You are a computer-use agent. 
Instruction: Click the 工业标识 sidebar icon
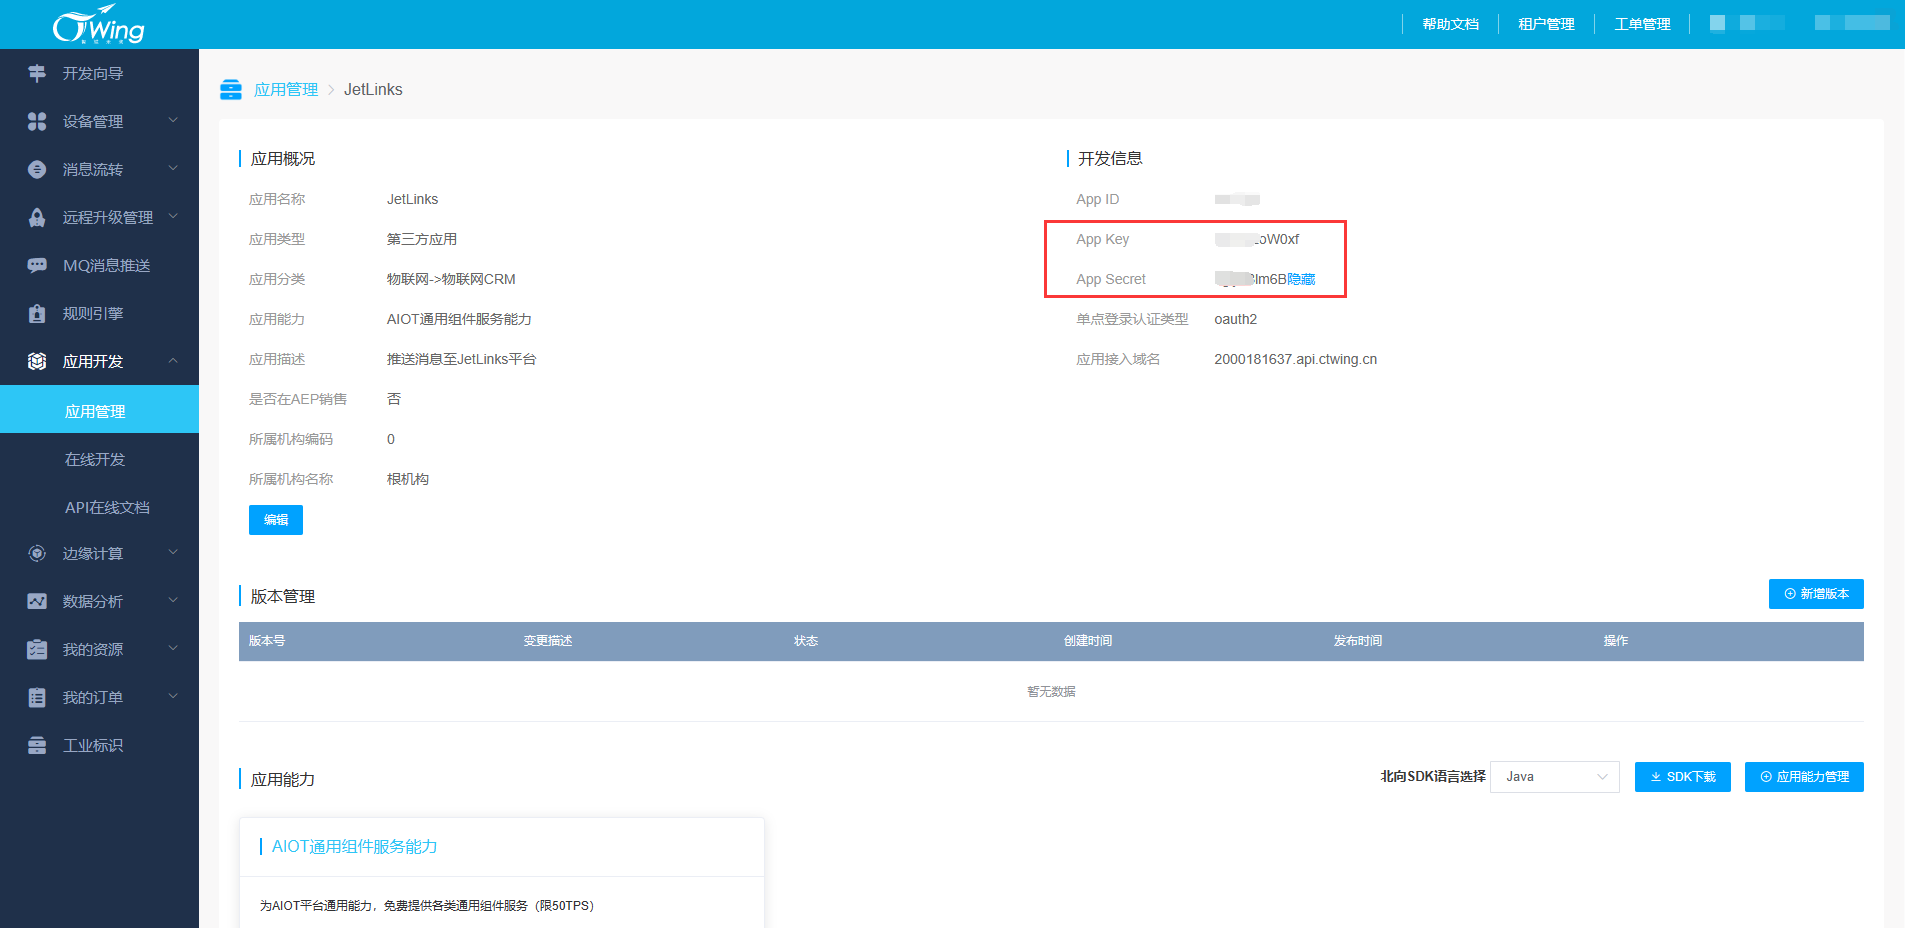[x=37, y=745]
